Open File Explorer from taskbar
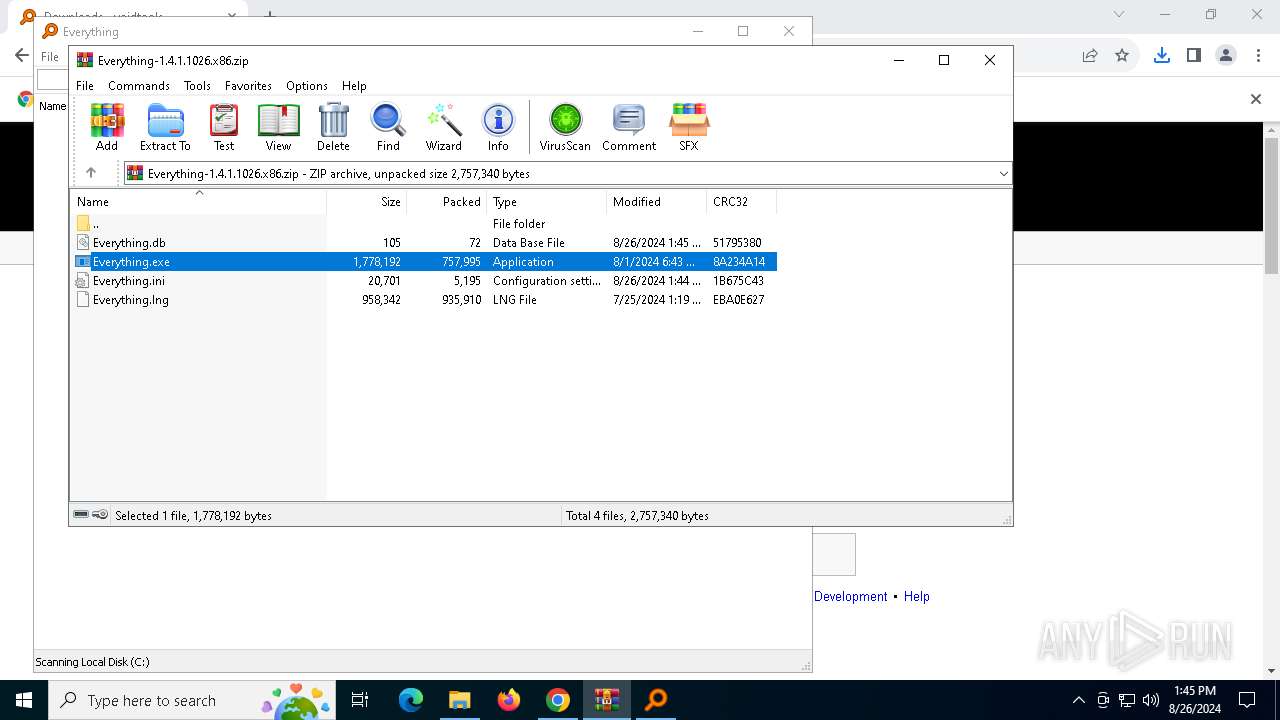 460,700
